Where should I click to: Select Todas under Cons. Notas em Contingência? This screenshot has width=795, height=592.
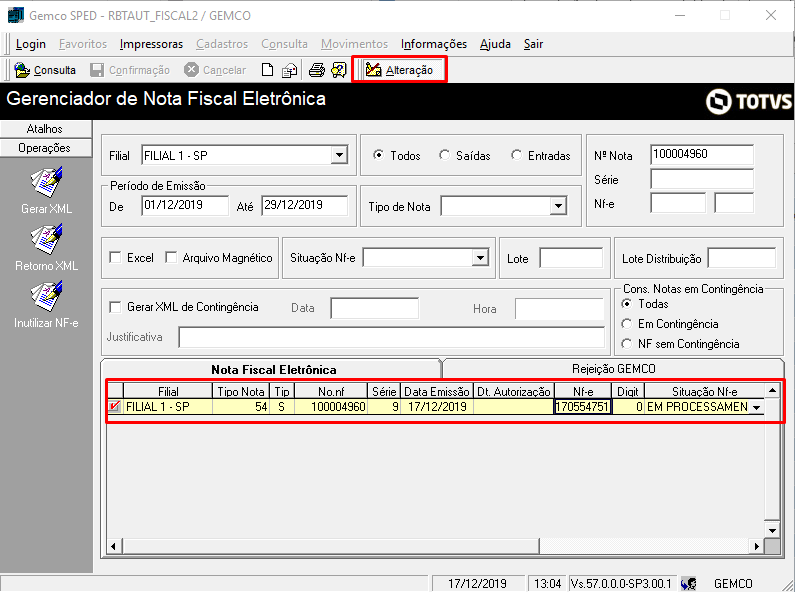(x=627, y=304)
